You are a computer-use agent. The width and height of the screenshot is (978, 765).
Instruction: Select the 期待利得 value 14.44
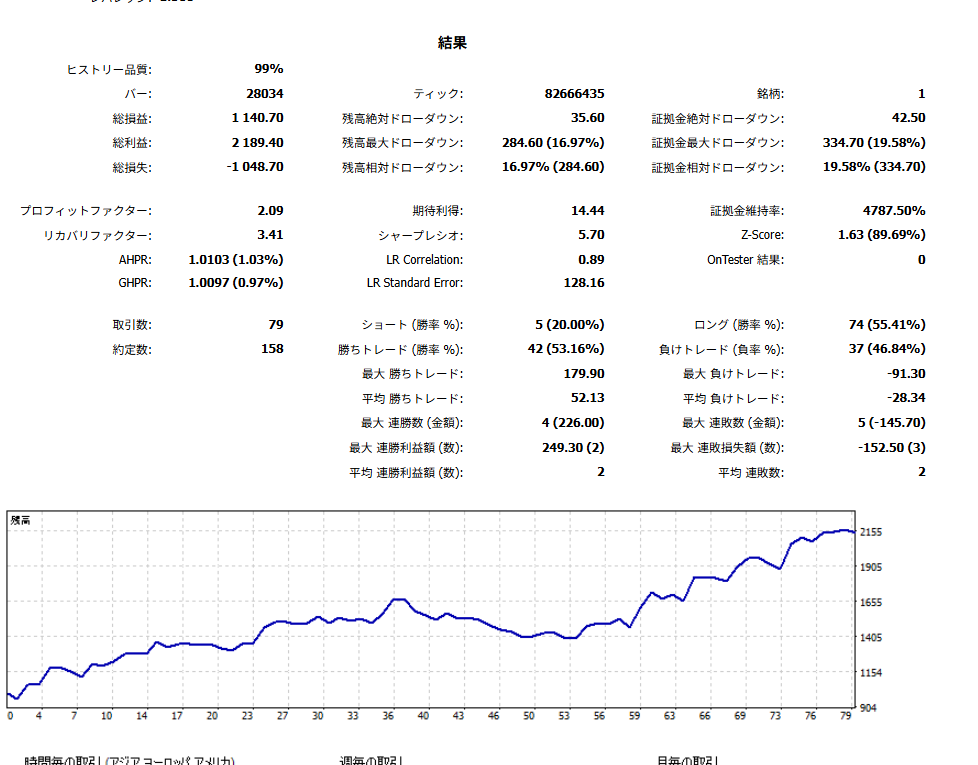click(x=587, y=211)
